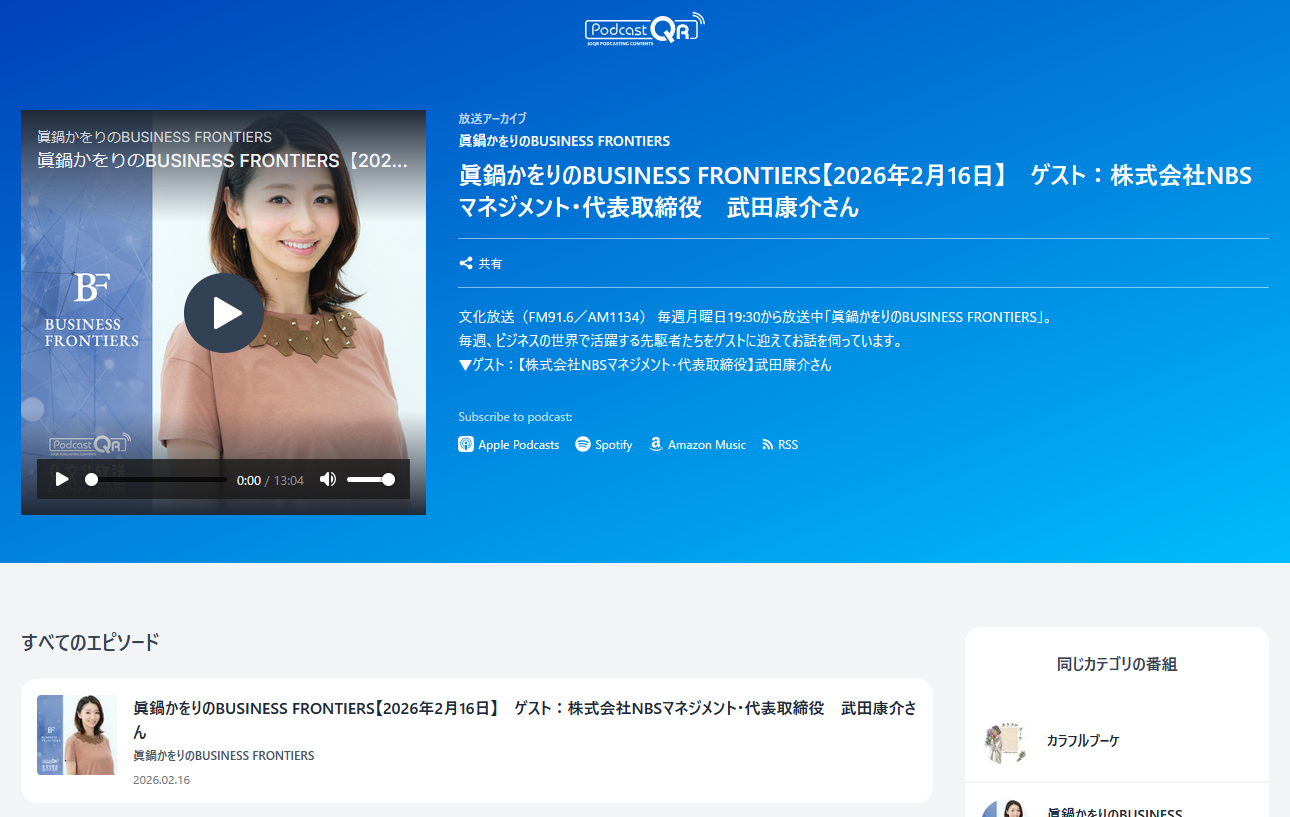Open the カラフルブーケ program in sidebar

[1083, 741]
